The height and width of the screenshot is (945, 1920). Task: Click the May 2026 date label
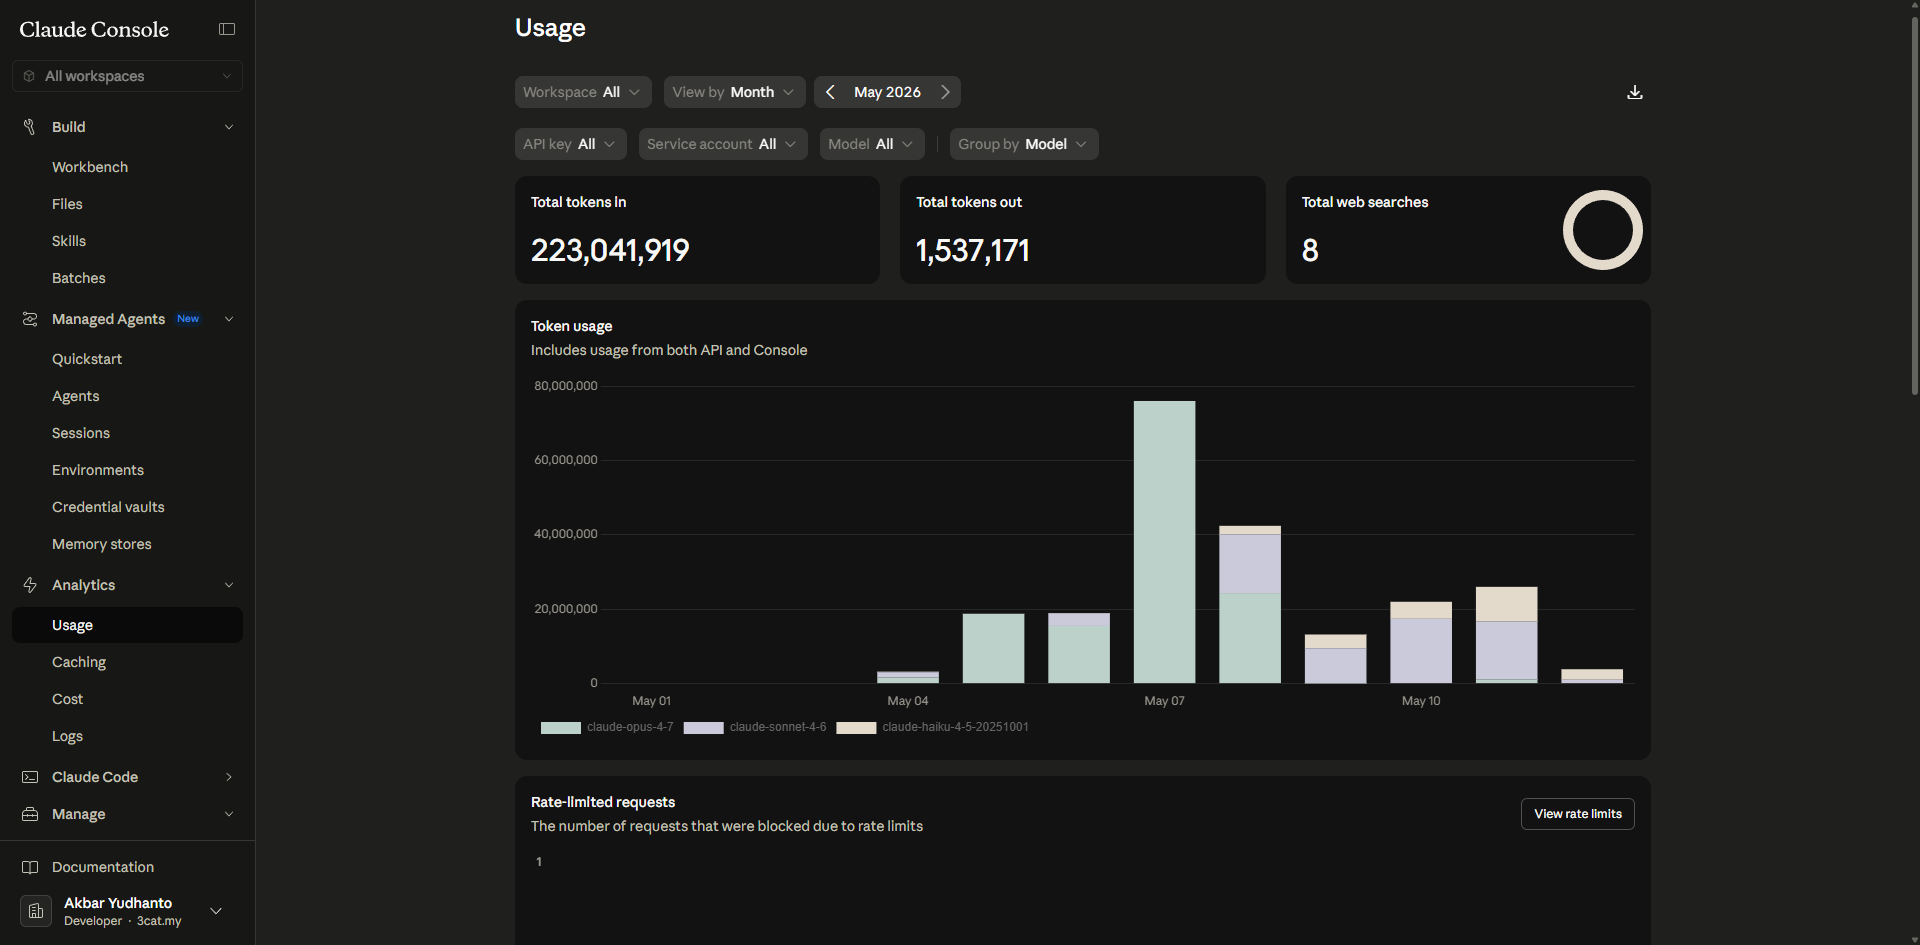[887, 92]
